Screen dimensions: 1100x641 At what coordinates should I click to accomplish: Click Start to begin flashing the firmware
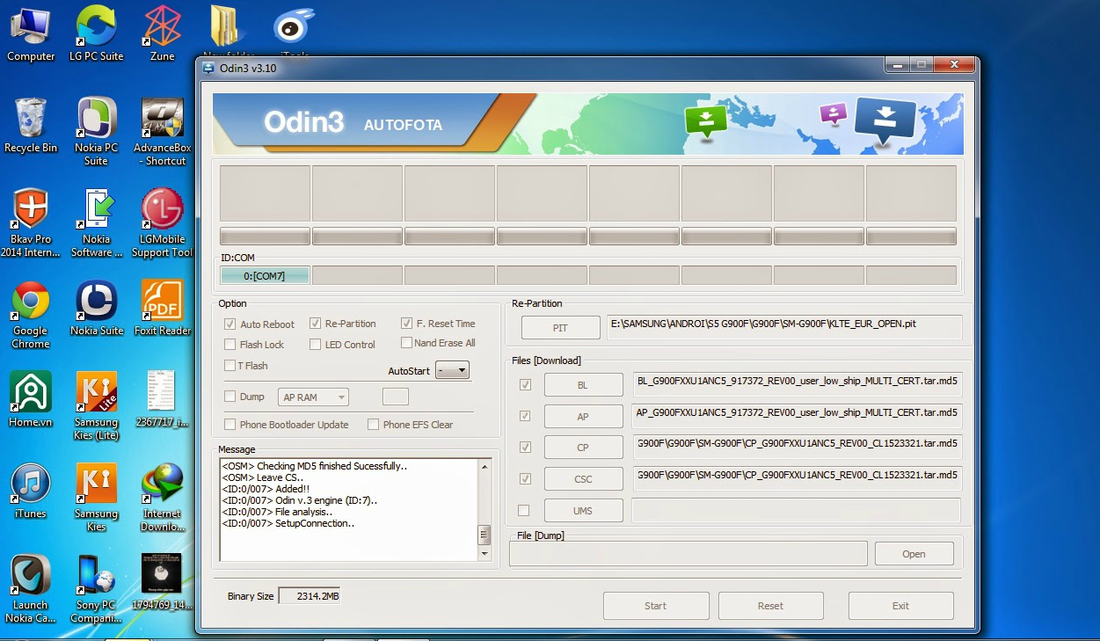tap(655, 605)
